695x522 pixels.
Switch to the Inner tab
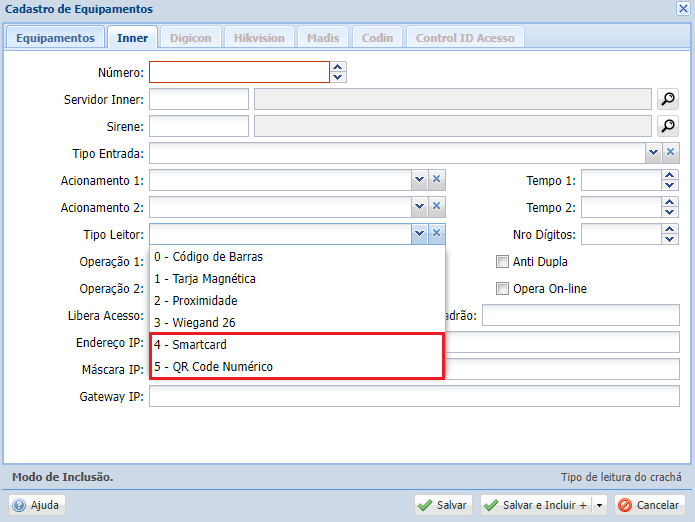tap(133, 38)
